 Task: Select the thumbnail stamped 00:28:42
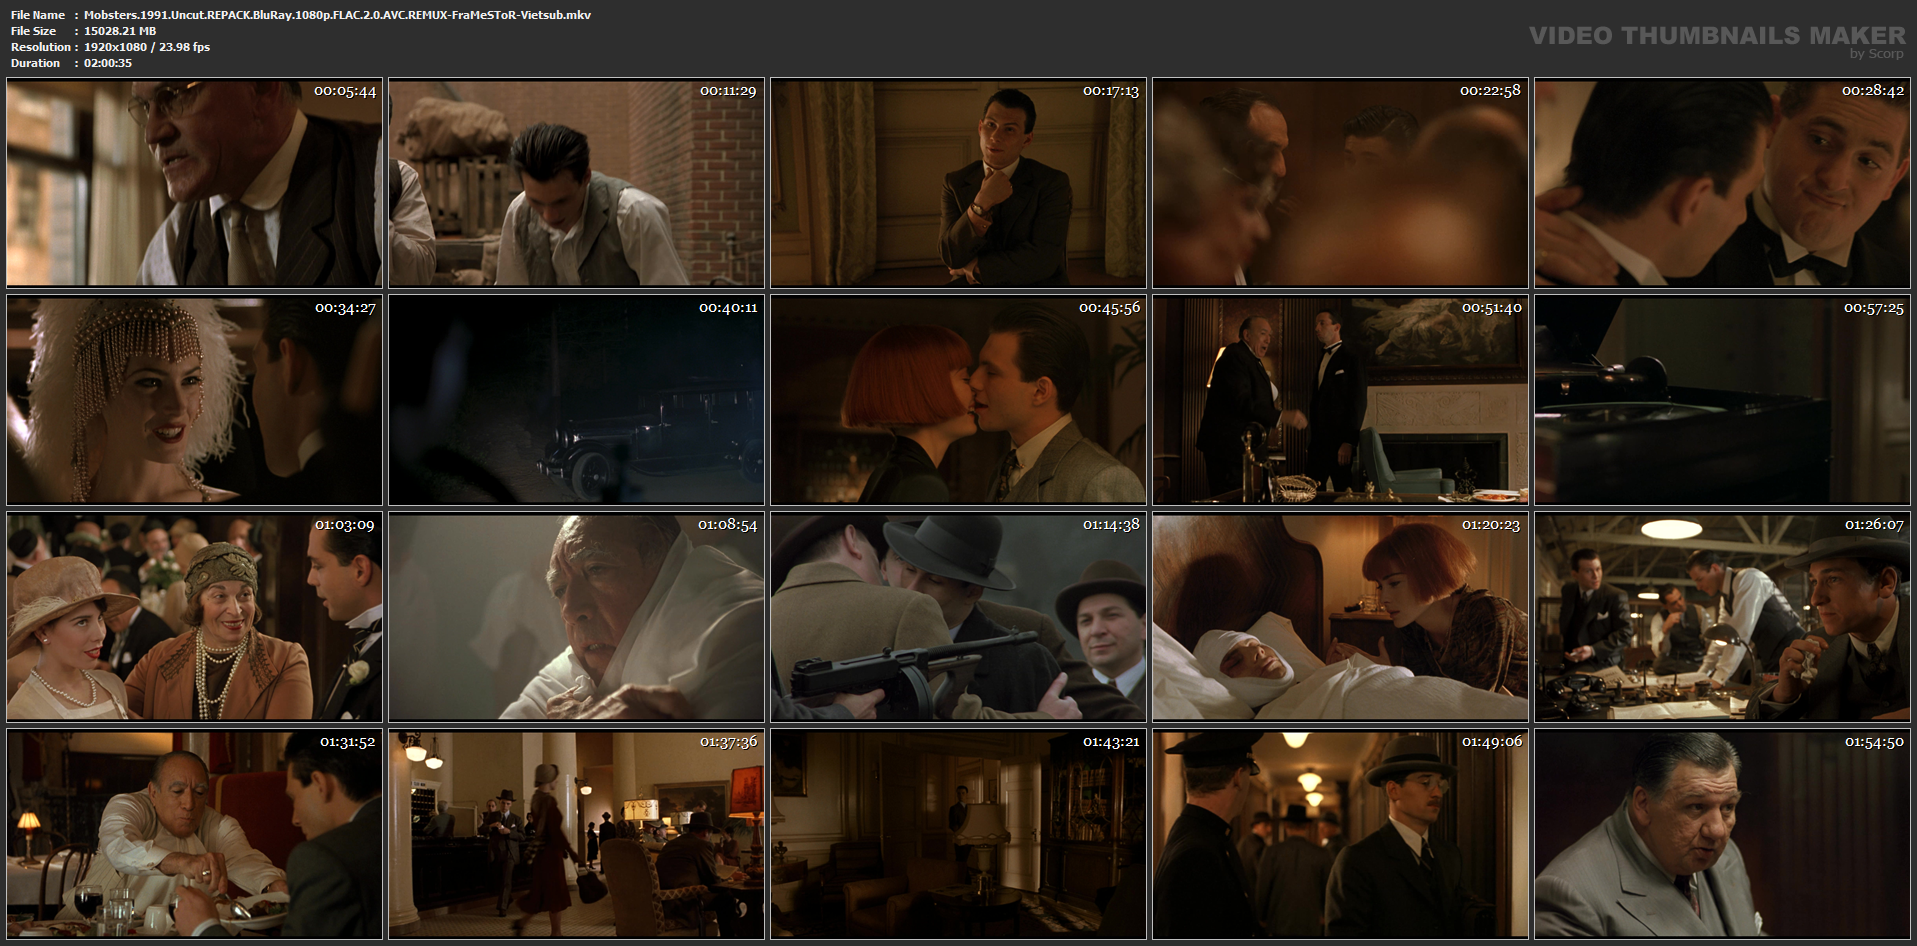click(x=1722, y=183)
